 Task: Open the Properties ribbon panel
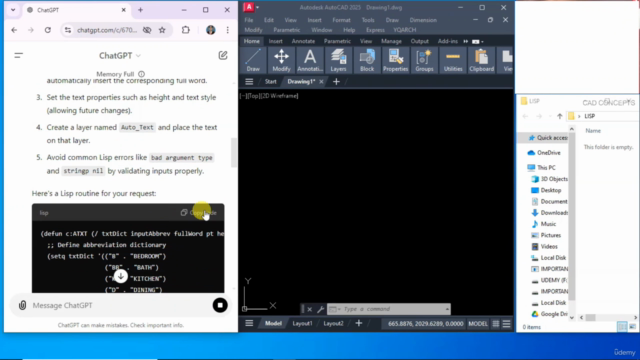click(396, 60)
